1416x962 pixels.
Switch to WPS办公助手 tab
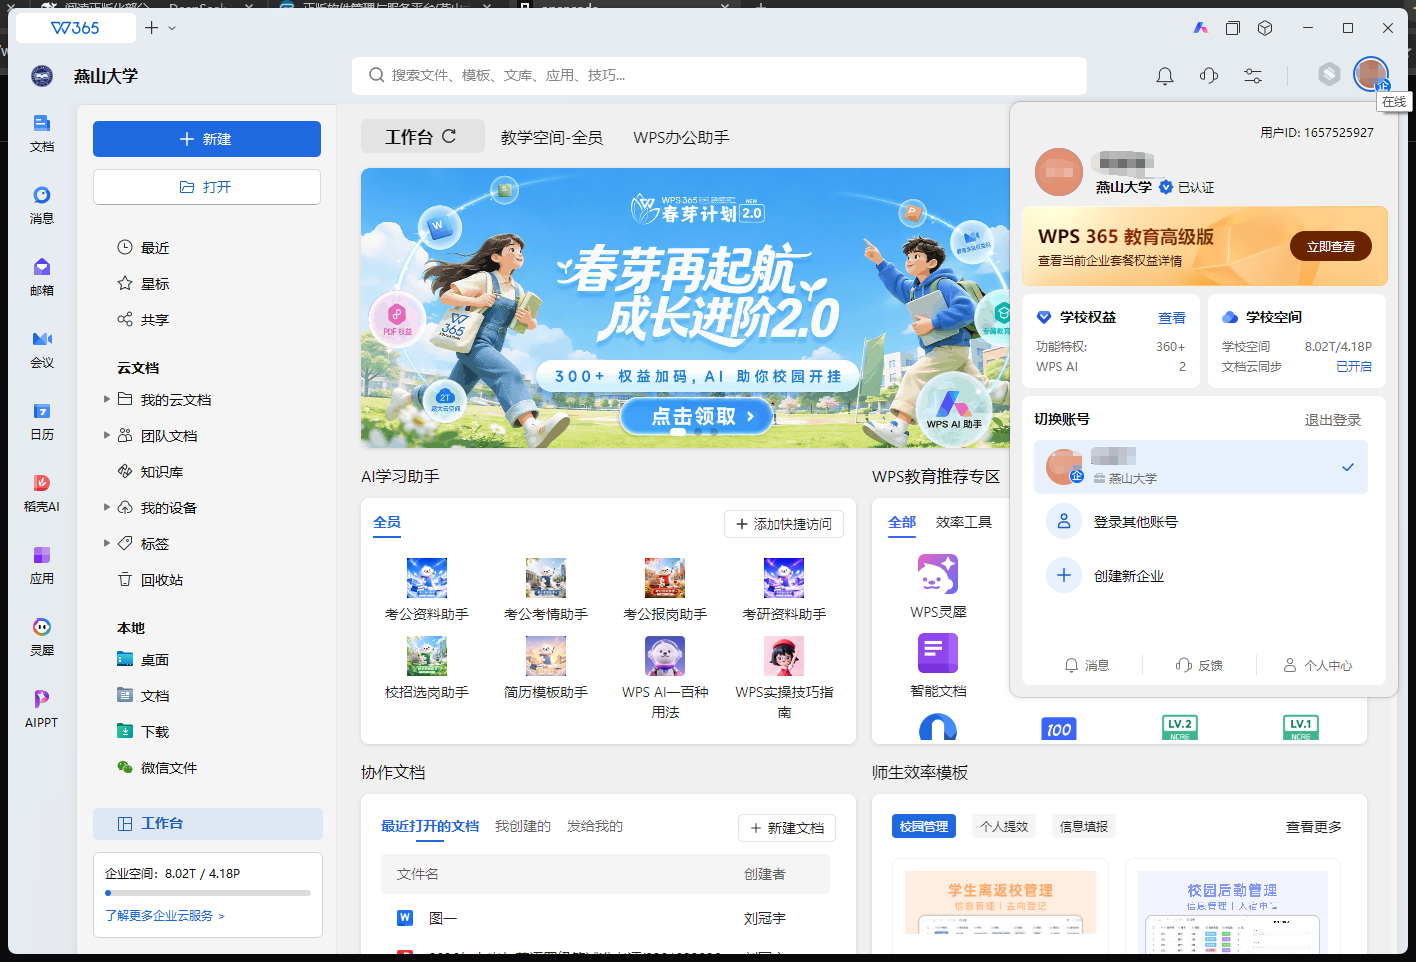click(681, 137)
